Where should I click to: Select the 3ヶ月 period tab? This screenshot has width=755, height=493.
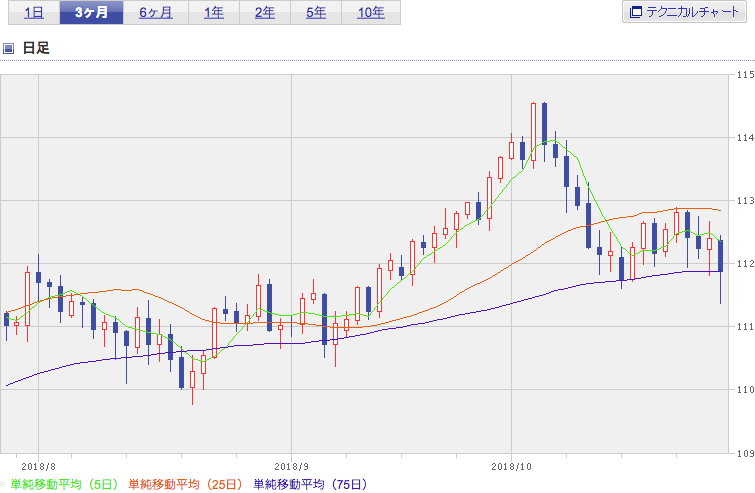point(91,12)
